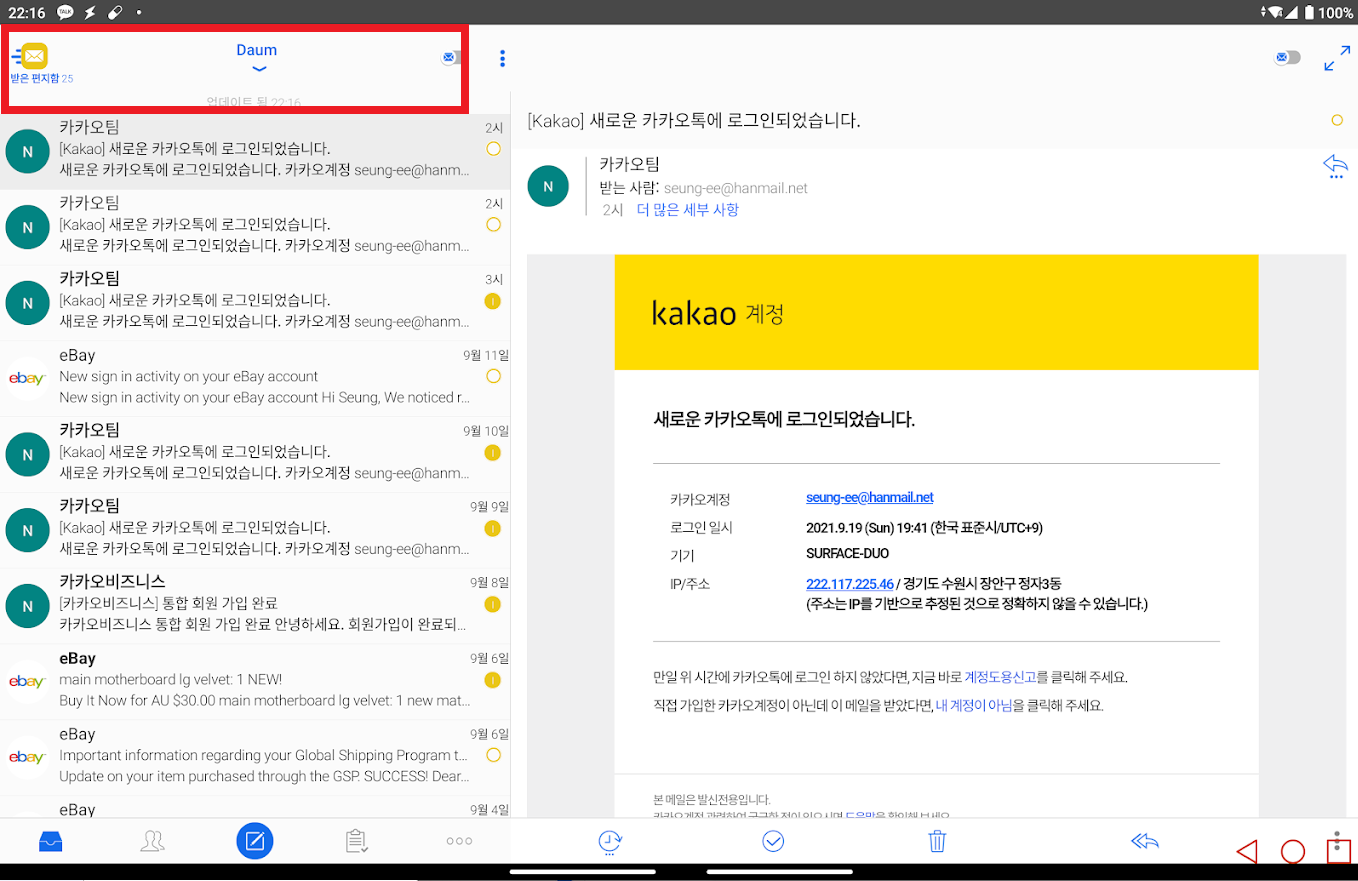Delete the message with the trash icon

(937, 841)
